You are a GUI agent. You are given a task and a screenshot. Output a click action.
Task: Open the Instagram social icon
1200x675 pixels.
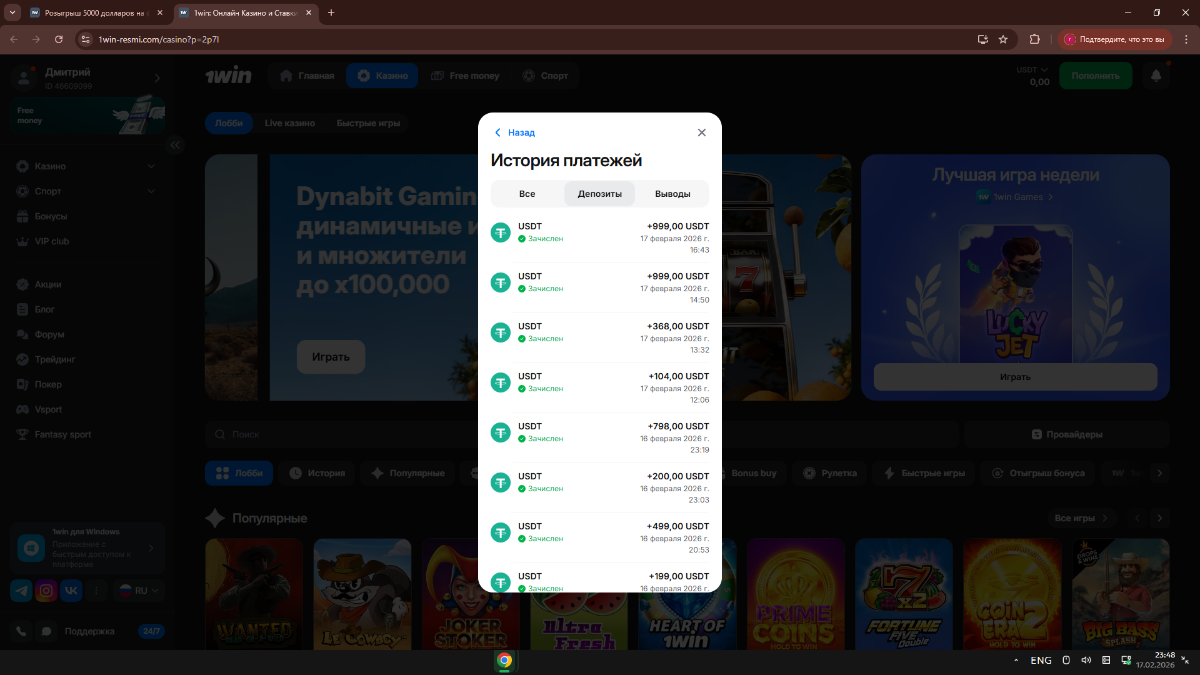point(46,591)
